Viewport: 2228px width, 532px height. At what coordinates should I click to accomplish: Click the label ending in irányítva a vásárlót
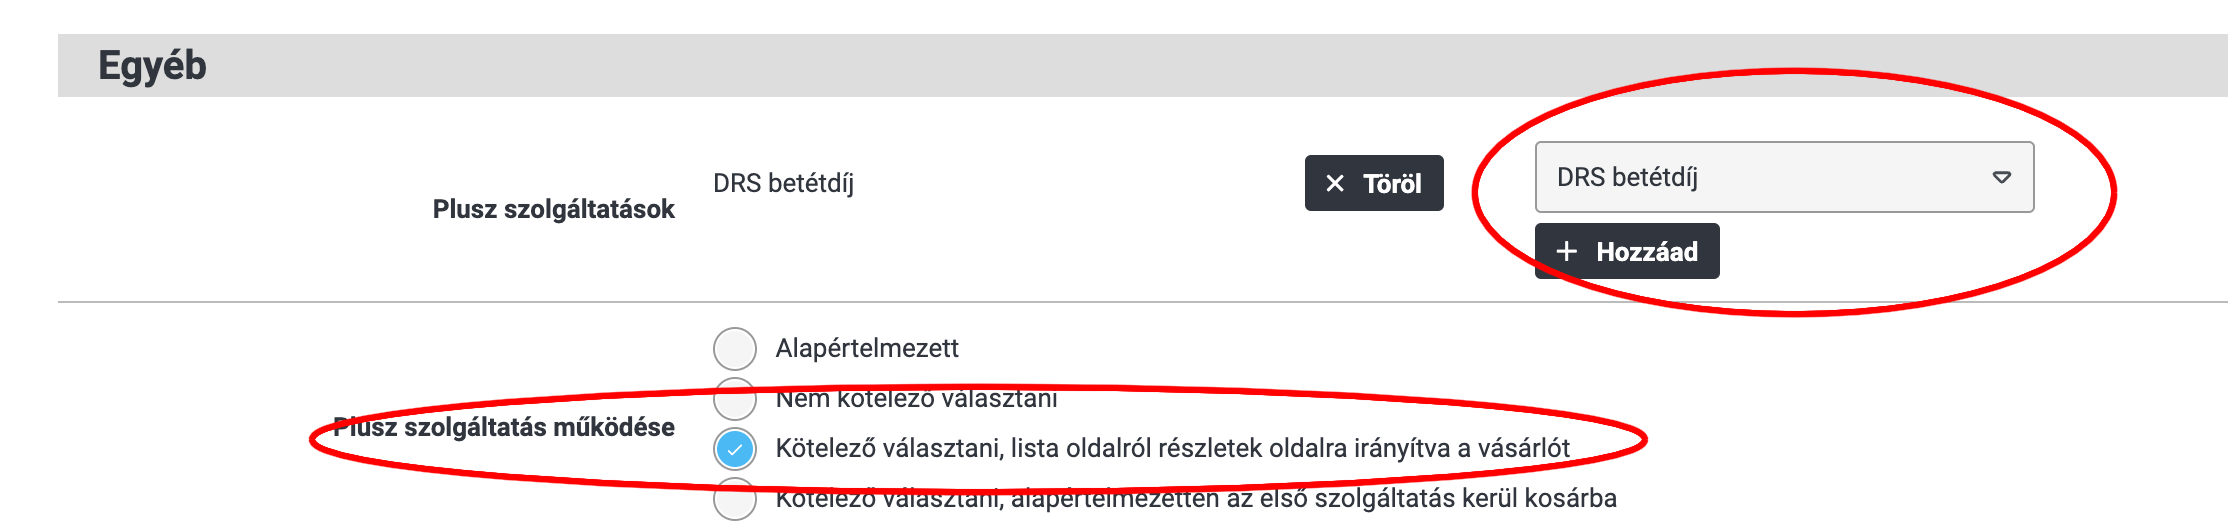tap(1173, 448)
